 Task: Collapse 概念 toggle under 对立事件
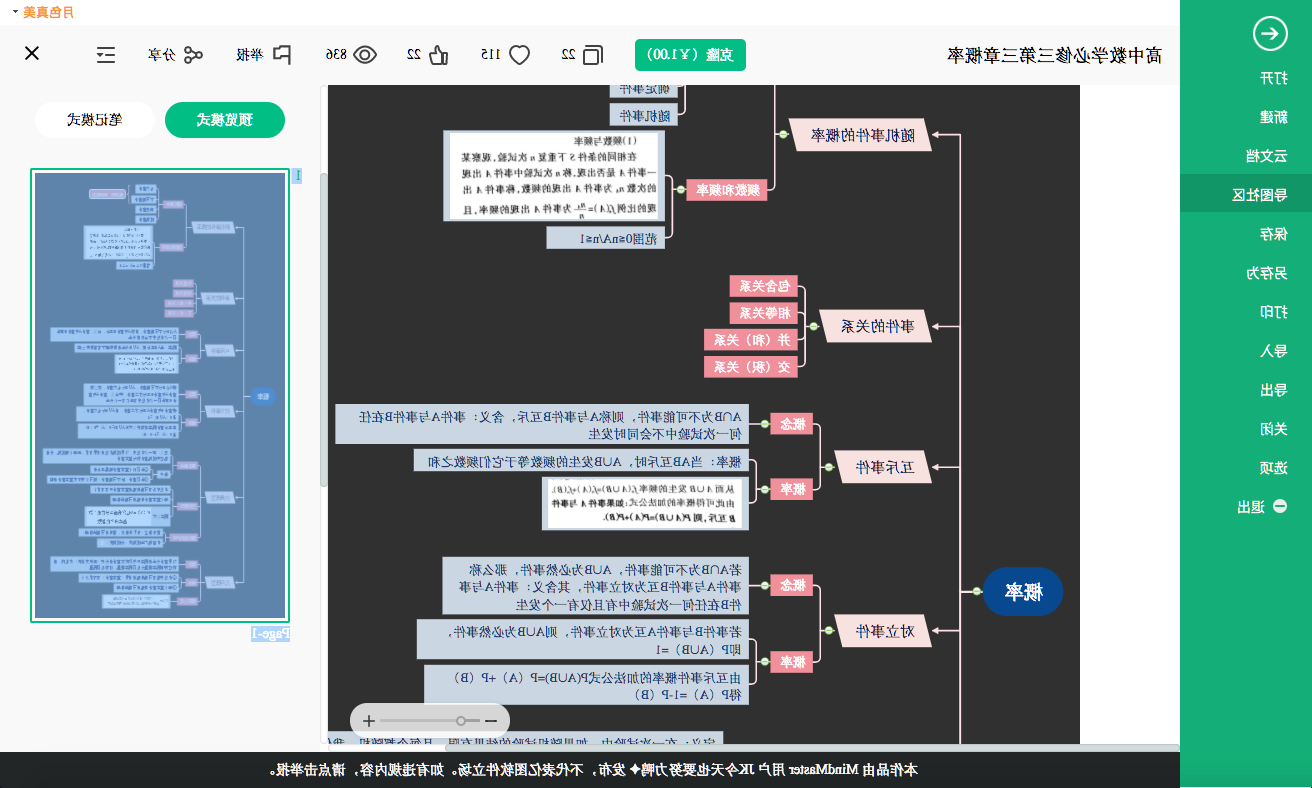(x=765, y=585)
